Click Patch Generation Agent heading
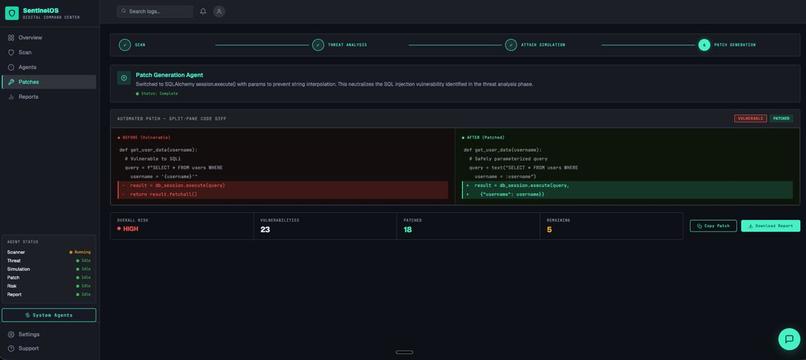Screen dimensions: 806x360 pos(169,75)
